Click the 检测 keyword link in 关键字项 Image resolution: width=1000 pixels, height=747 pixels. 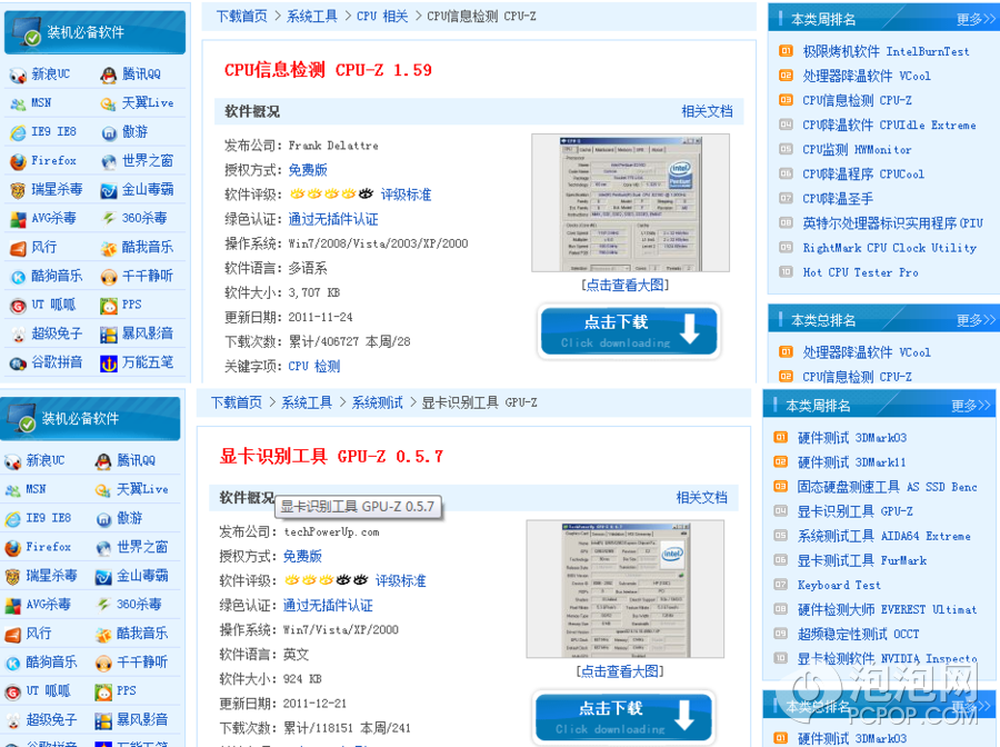[x=327, y=366]
